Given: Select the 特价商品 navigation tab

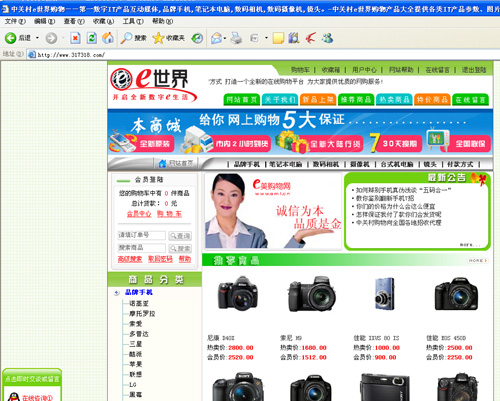Looking at the screenshot, I should coord(432,99).
